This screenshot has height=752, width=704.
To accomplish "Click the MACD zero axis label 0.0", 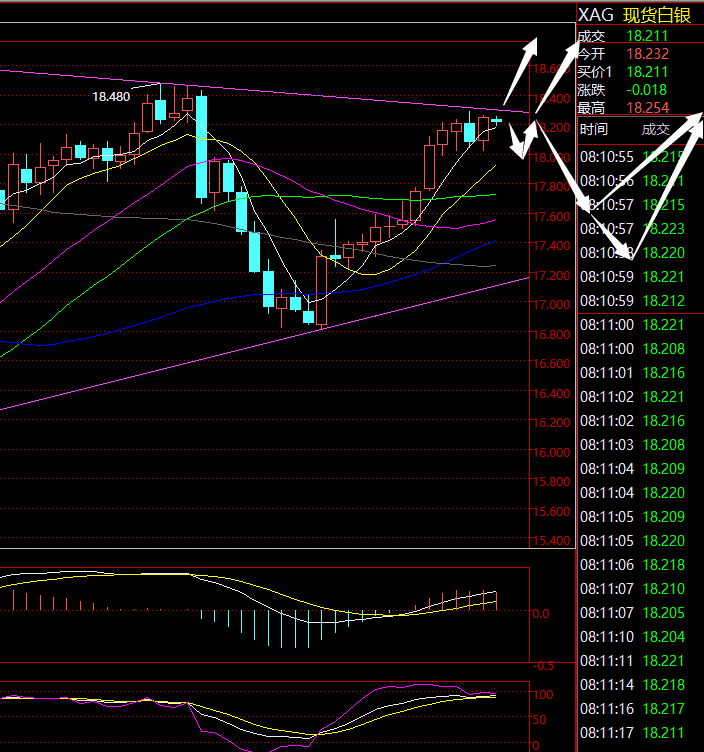I will click(x=541, y=613).
